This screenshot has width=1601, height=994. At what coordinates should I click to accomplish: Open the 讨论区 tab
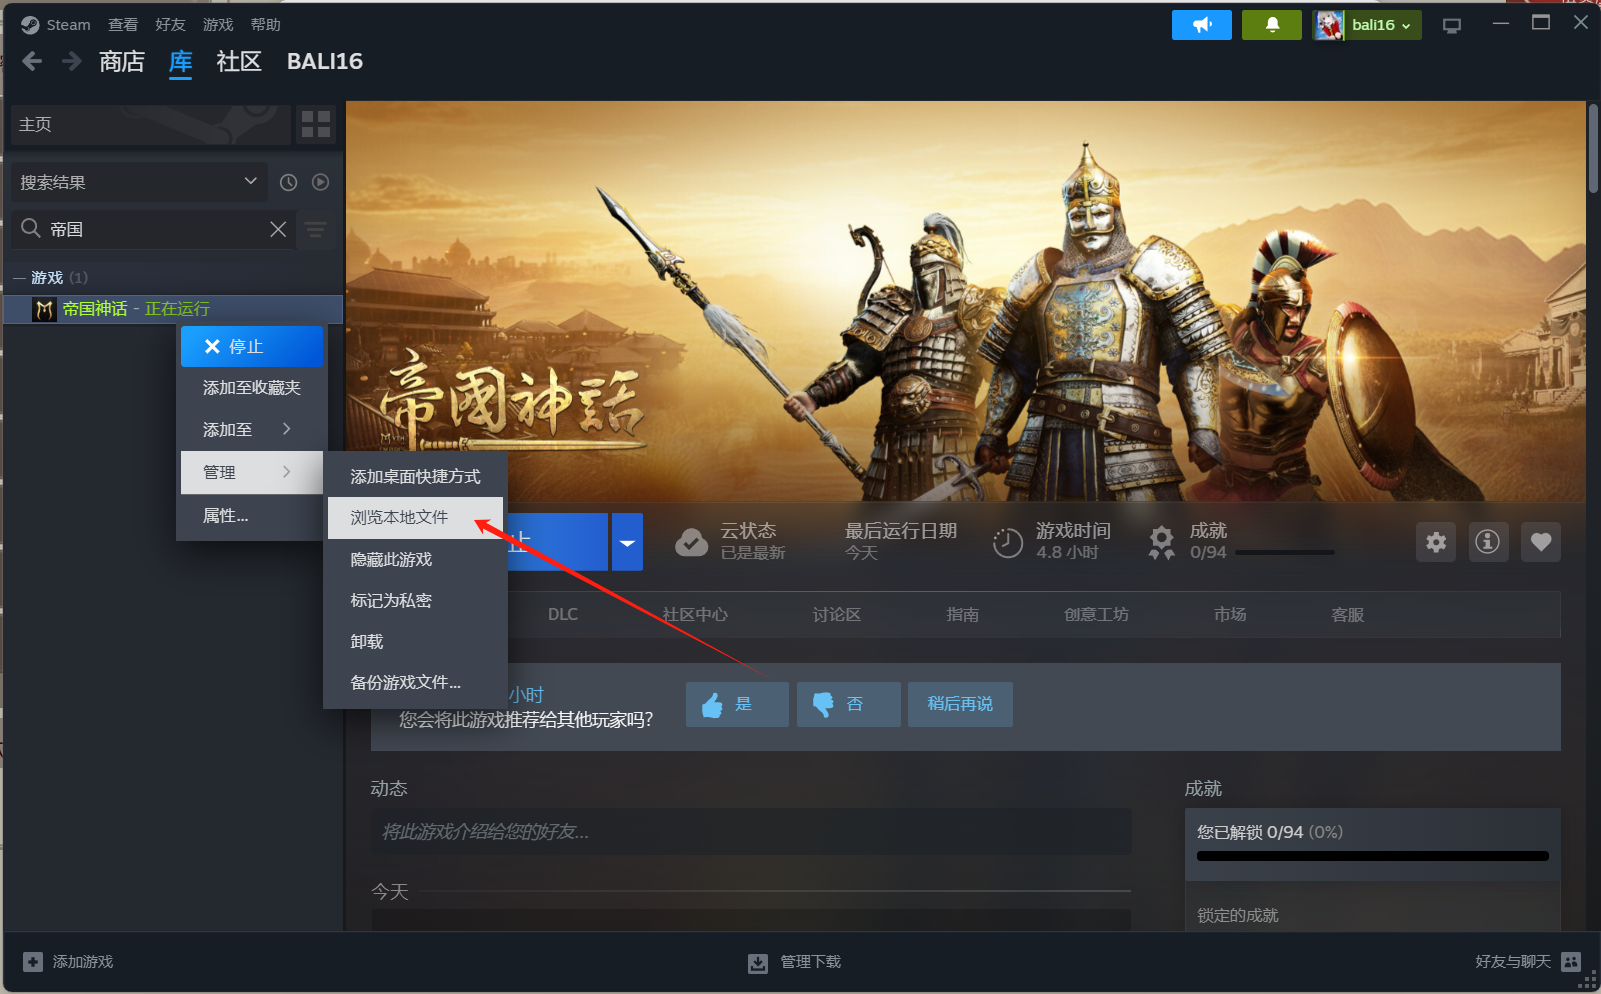coord(837,614)
